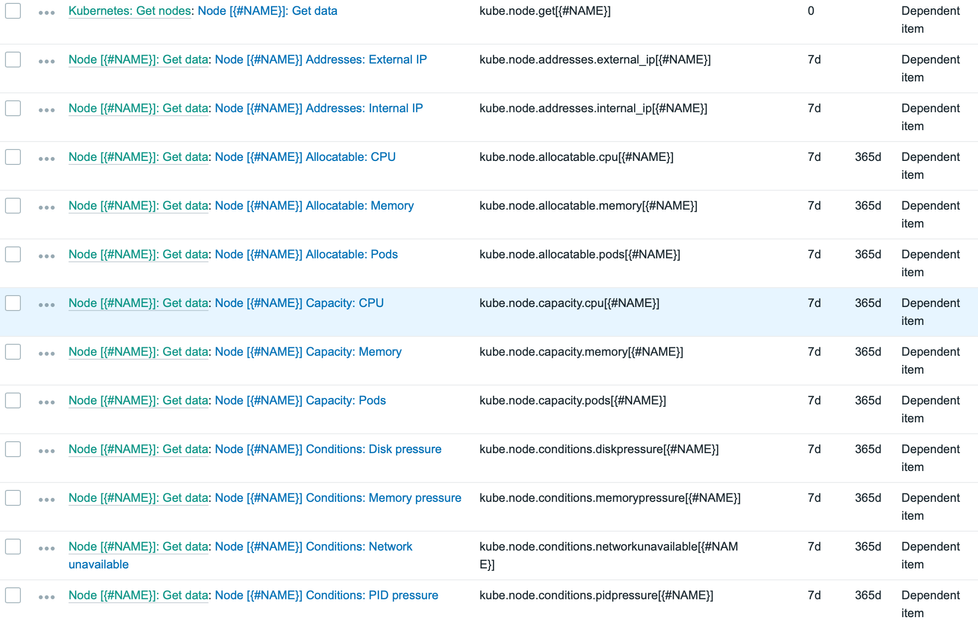Click the key kube.node.get[{#NAME}]
The height and width of the screenshot is (626, 978).
(x=545, y=11)
